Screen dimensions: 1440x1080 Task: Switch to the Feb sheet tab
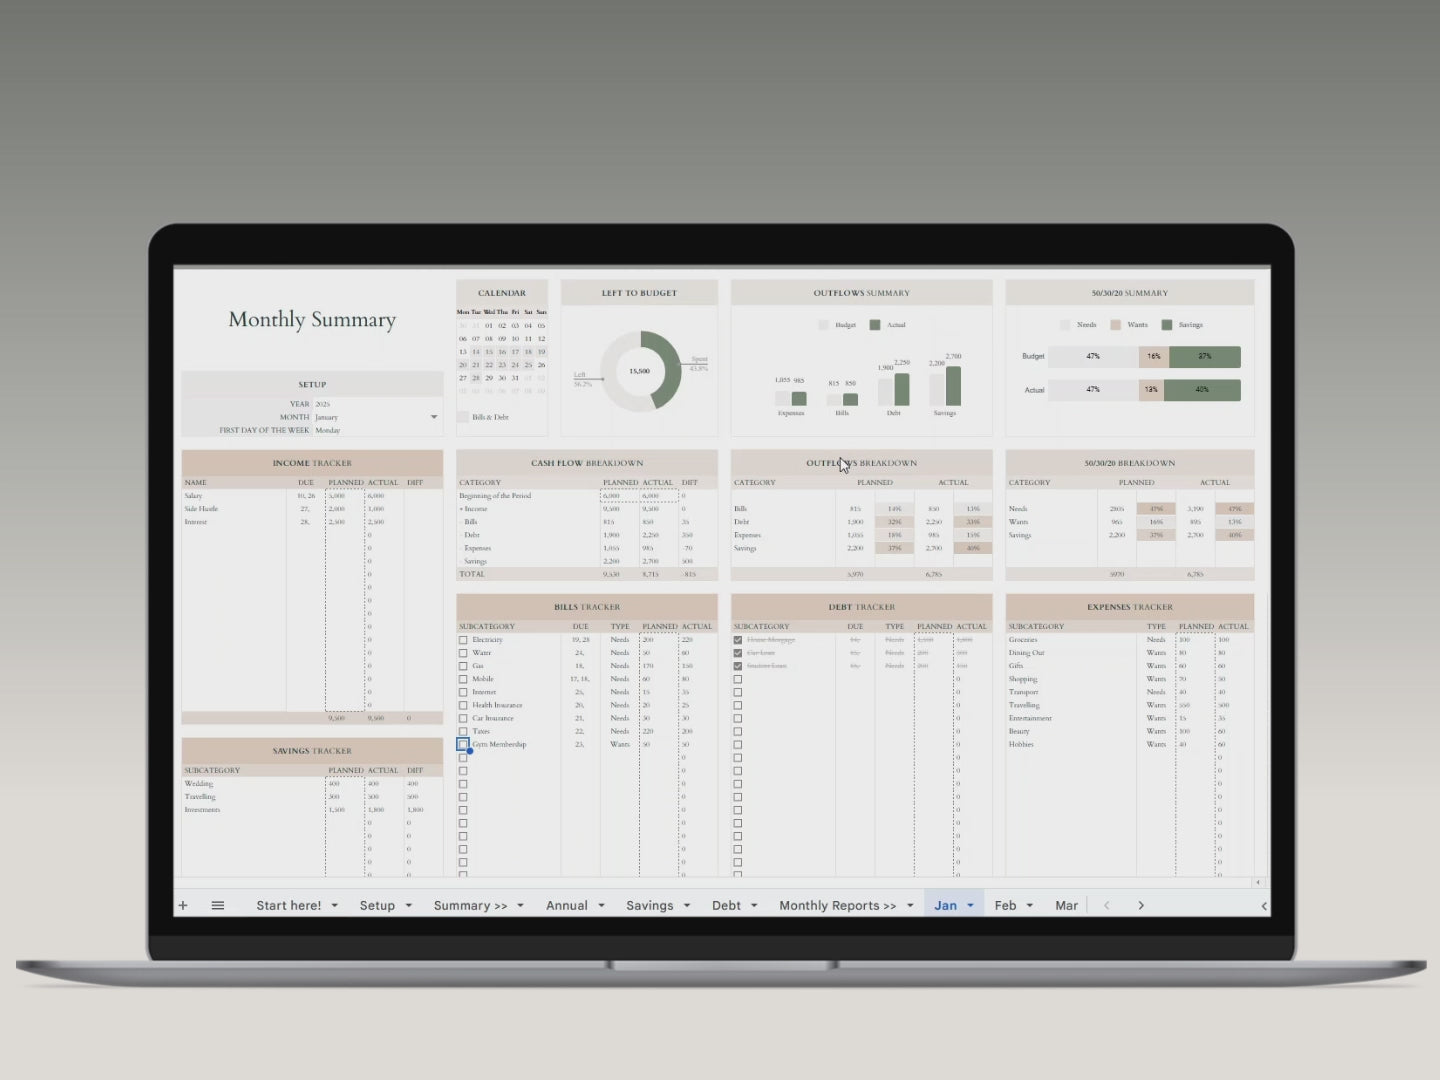[1005, 905]
